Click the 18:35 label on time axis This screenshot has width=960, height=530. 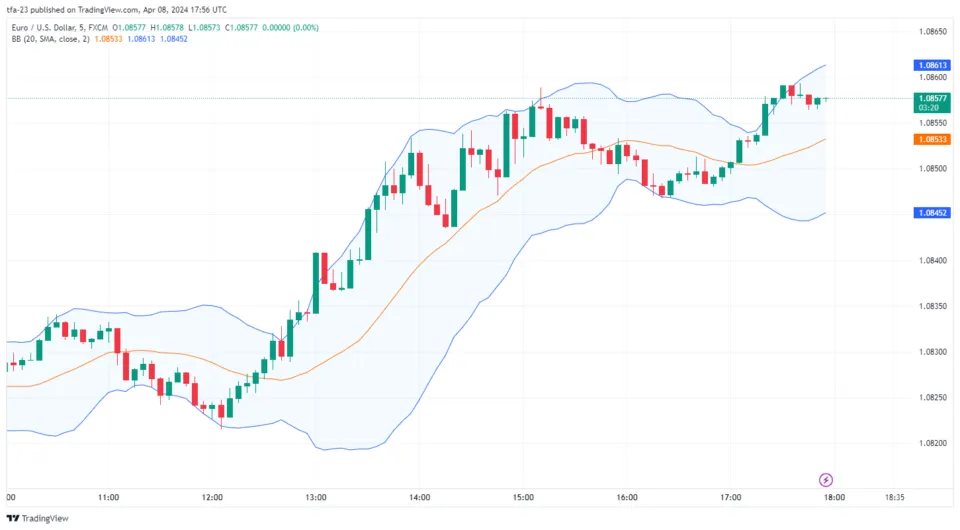pyautogui.click(x=896, y=497)
